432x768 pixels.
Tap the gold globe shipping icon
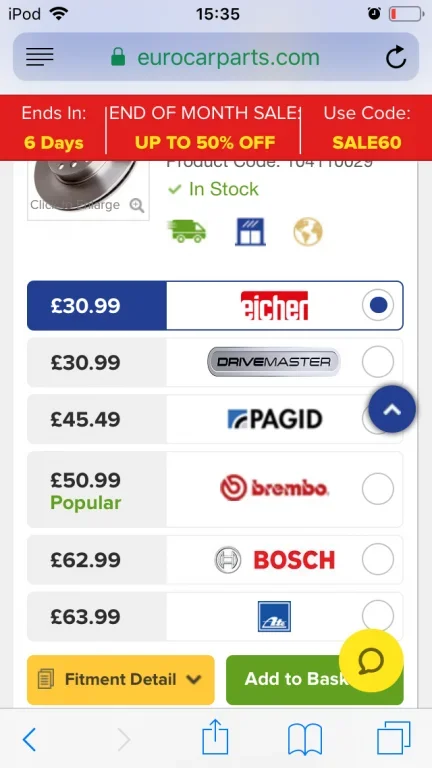(x=308, y=231)
